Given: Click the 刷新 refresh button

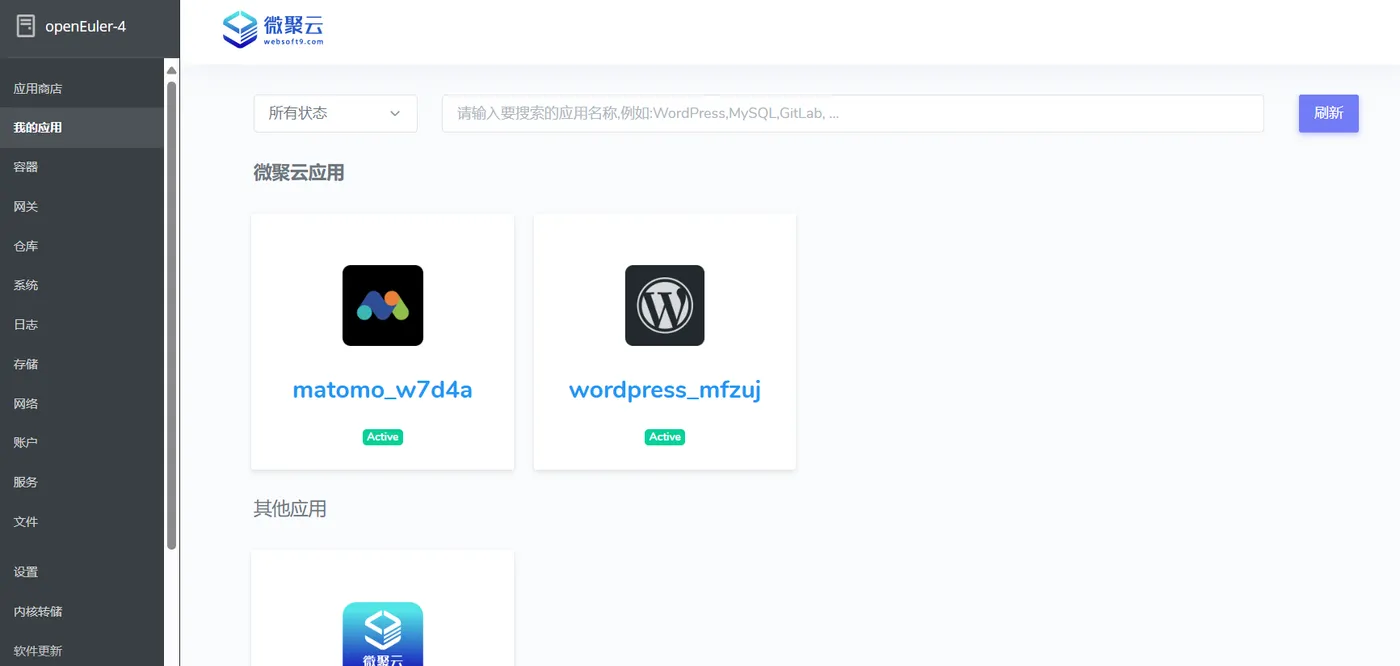Looking at the screenshot, I should (x=1328, y=113).
